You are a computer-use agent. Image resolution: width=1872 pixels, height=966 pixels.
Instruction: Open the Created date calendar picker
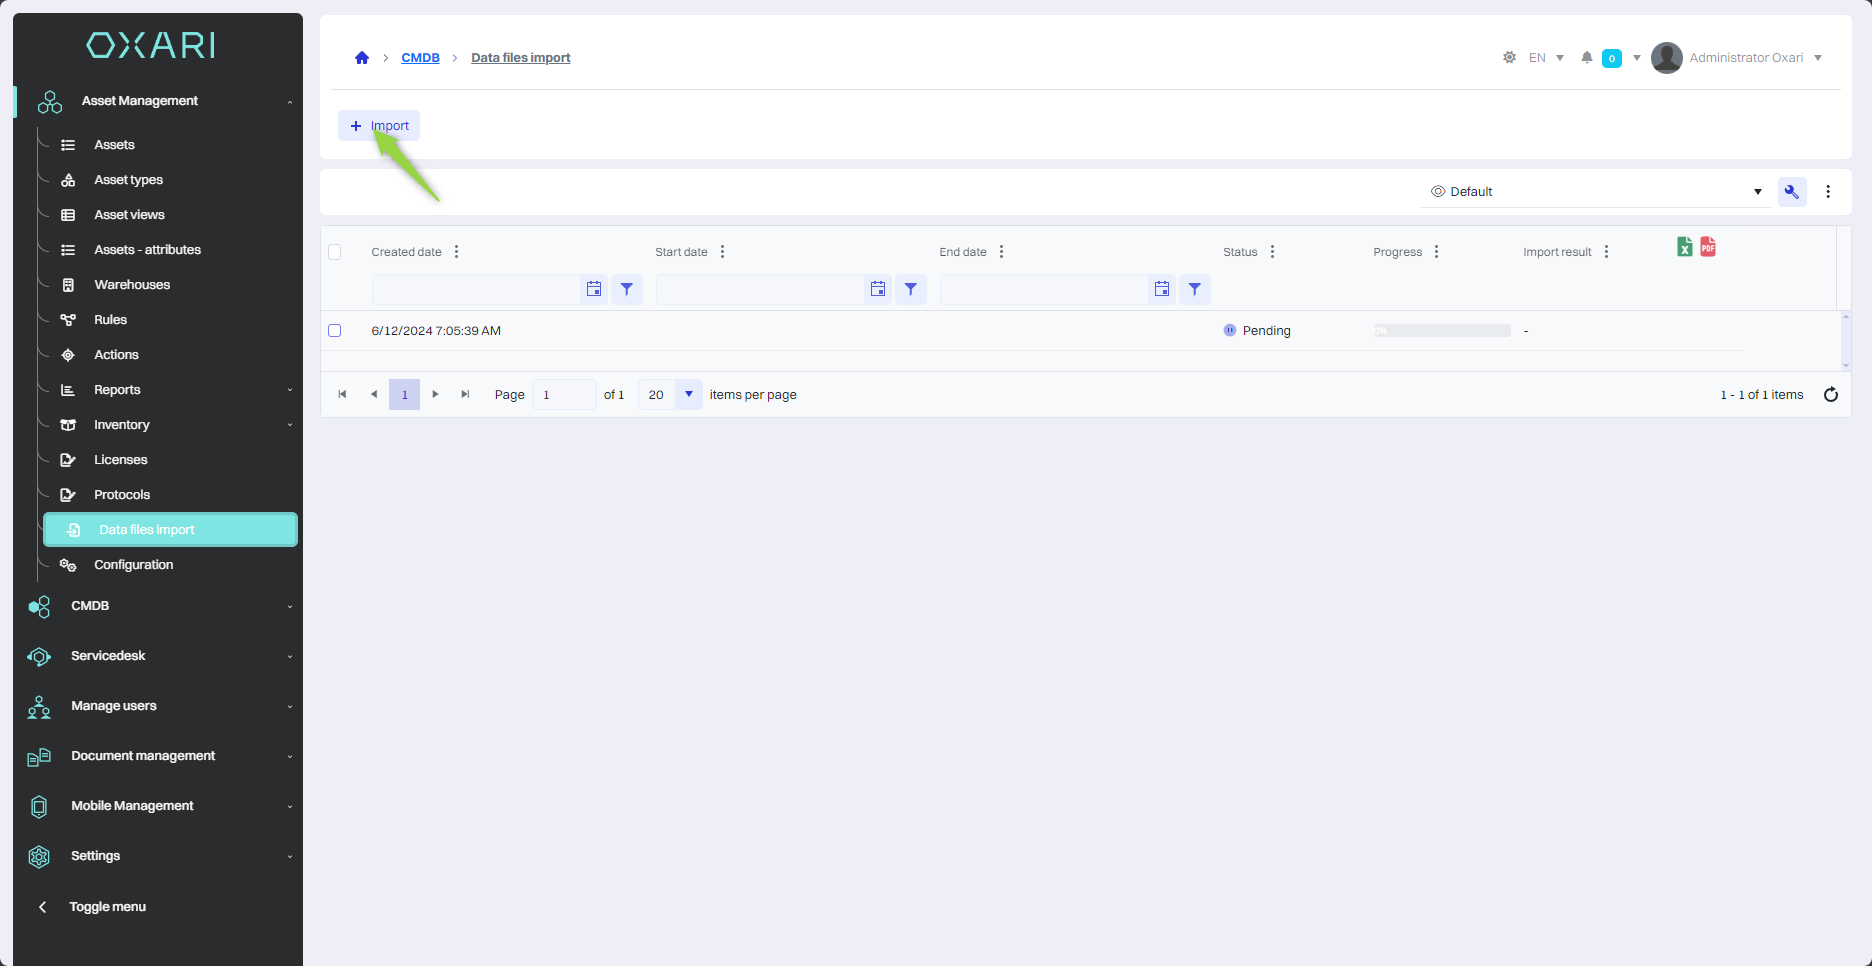594,289
